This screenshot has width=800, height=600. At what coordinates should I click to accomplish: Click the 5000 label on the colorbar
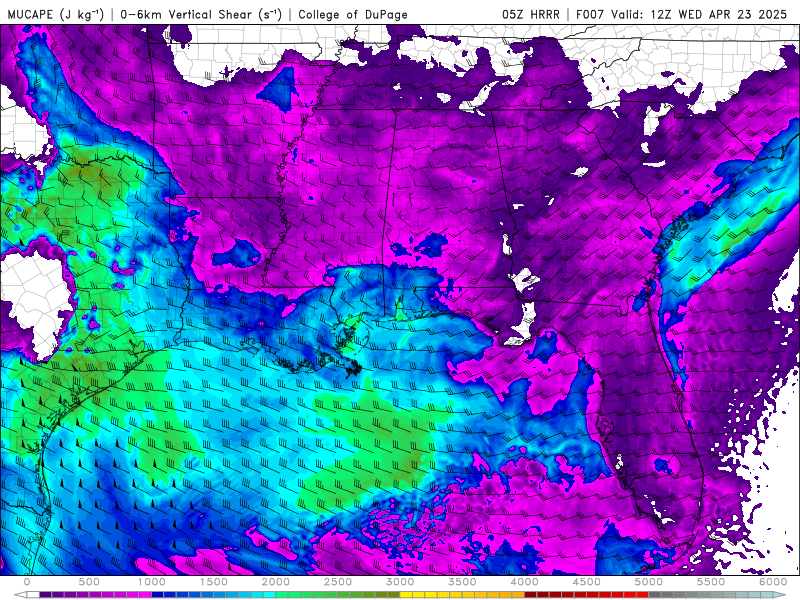[x=648, y=582]
